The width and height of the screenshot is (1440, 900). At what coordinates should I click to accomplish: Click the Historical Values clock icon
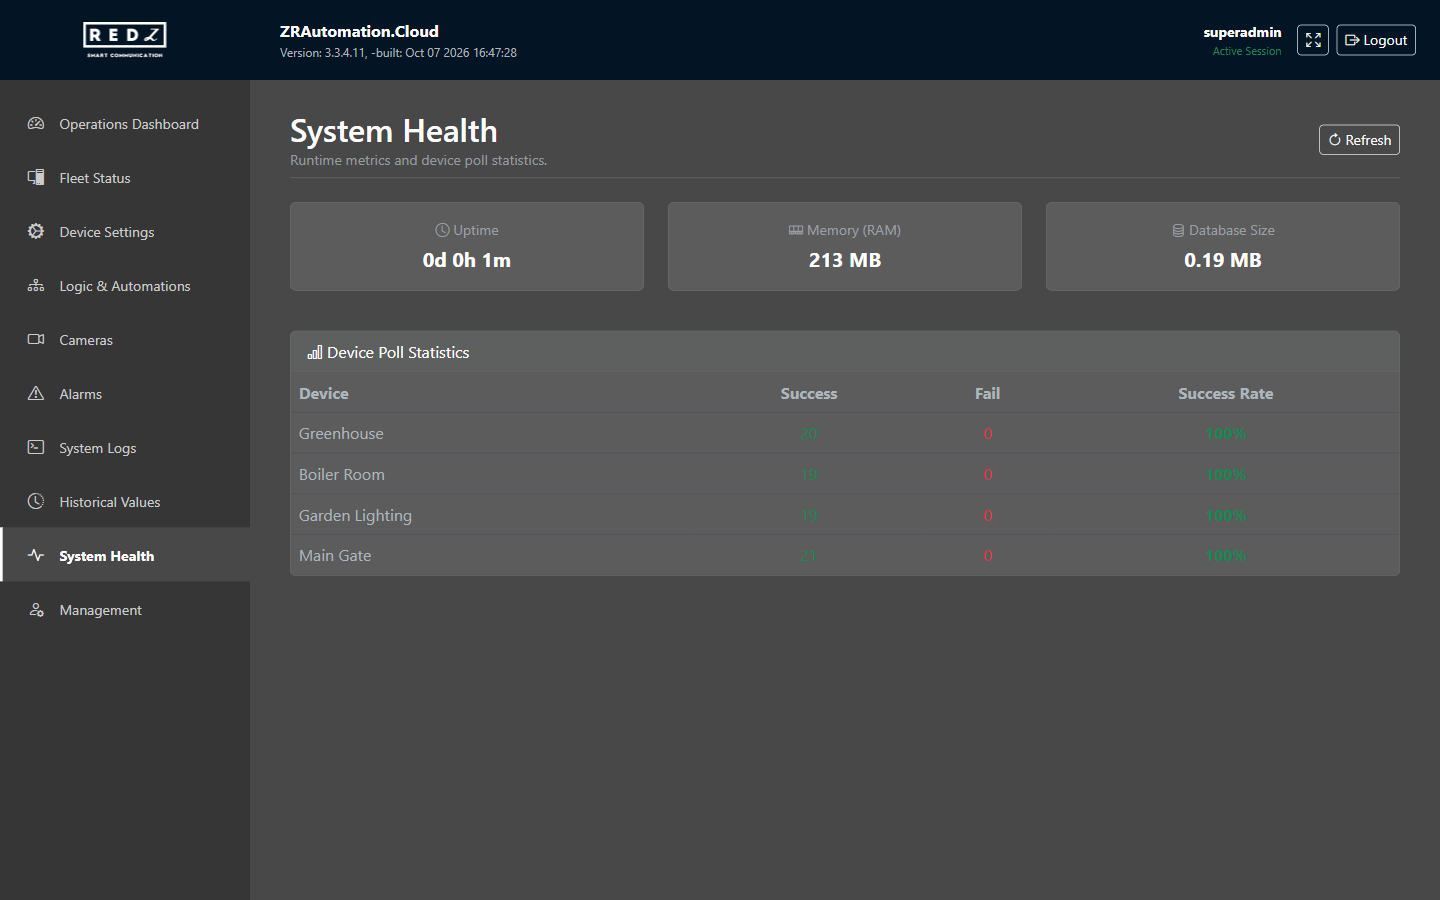click(36, 502)
